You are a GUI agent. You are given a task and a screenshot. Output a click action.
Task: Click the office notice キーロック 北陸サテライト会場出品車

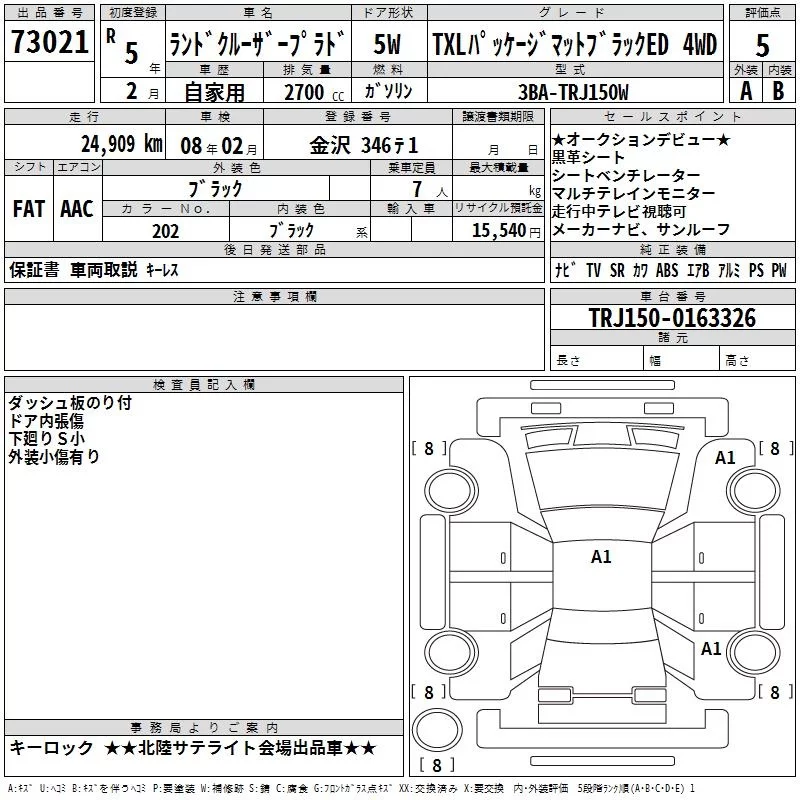click(x=193, y=748)
